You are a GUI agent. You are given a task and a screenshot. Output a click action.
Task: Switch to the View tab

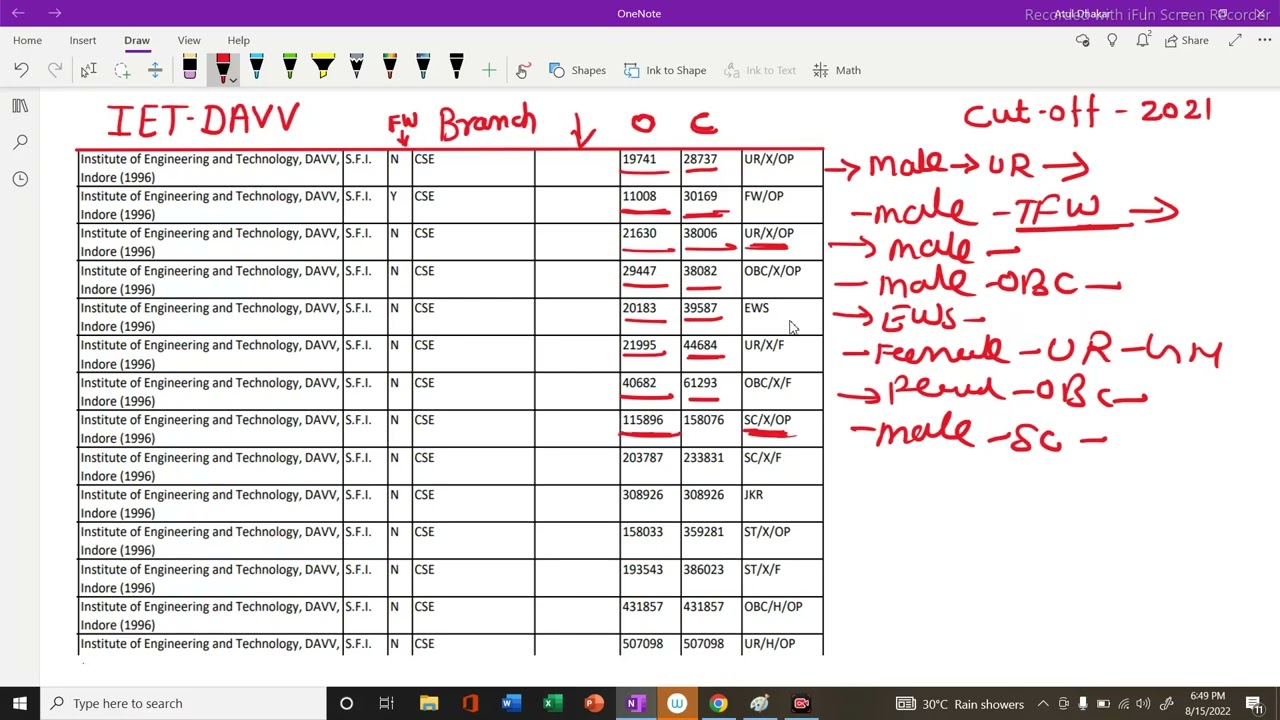[x=189, y=40]
